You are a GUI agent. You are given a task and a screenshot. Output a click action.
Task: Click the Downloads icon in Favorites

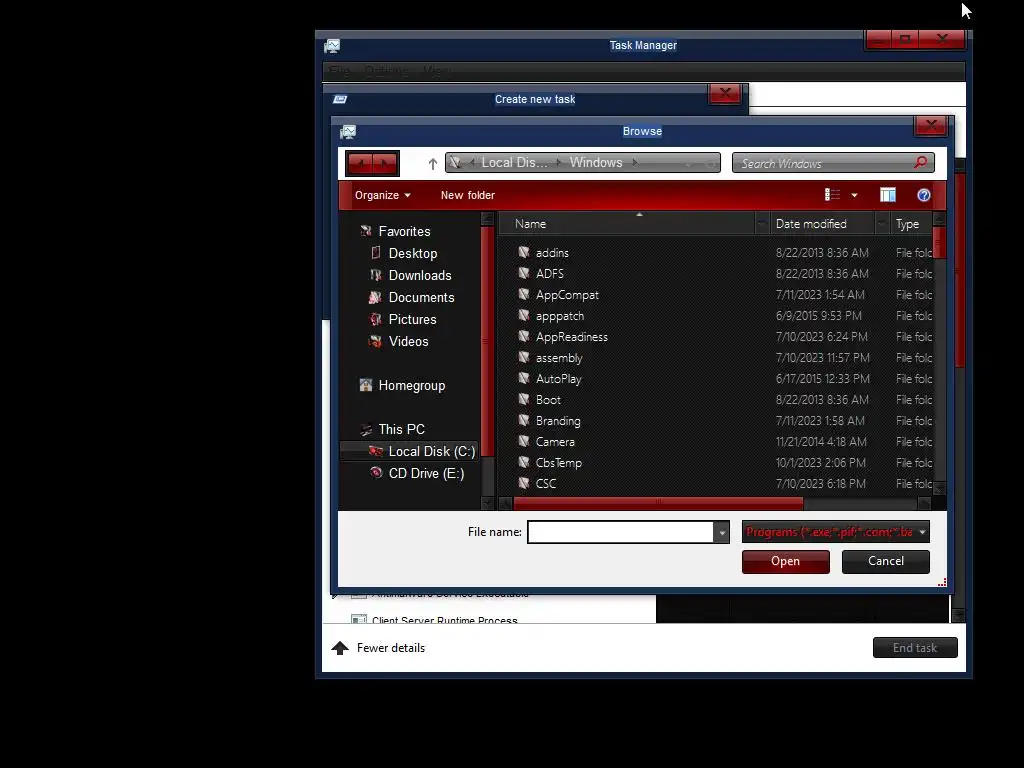376,275
